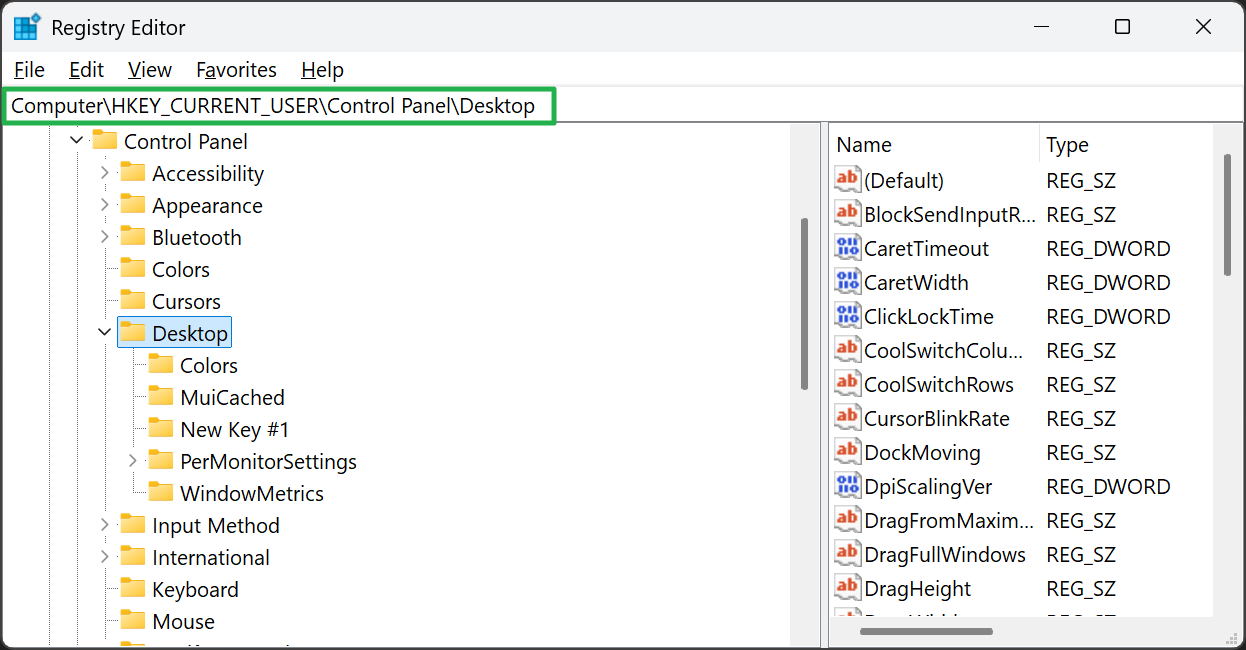Click the Mouse folder icon
Viewport: 1246px width, 650px height.
click(133, 621)
